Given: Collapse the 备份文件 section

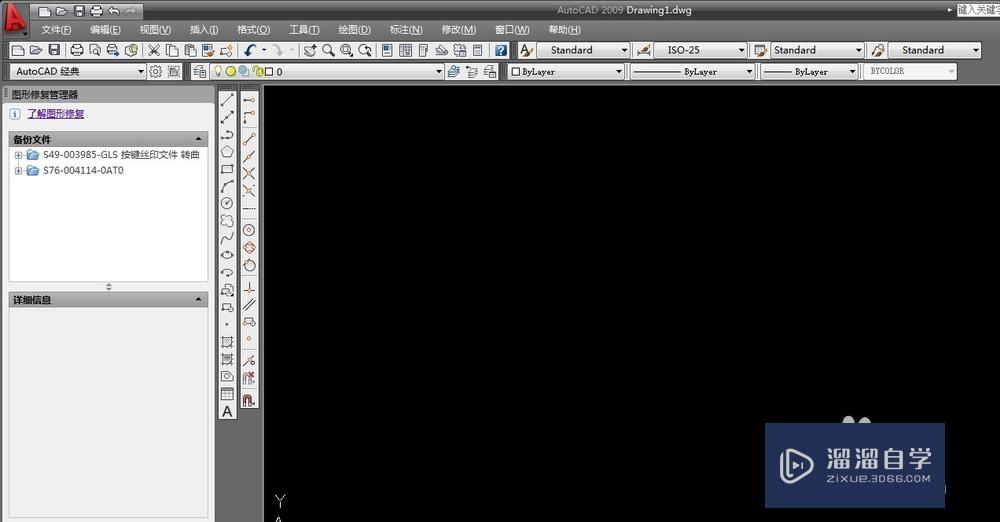Looking at the screenshot, I should 198,139.
